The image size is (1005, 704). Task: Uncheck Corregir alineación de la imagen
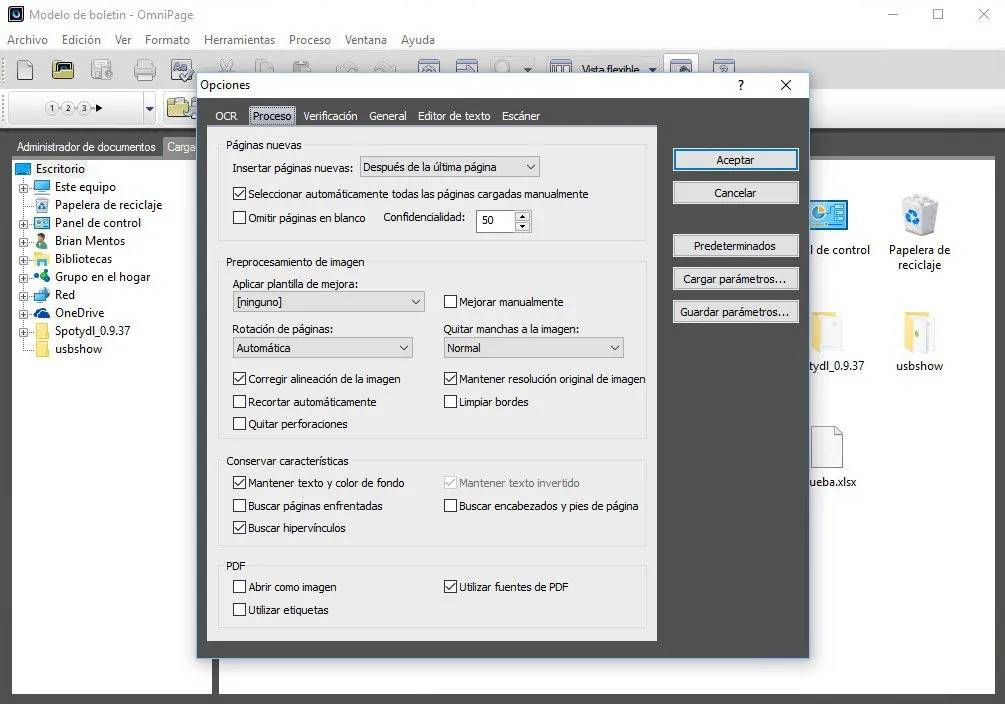click(x=240, y=379)
